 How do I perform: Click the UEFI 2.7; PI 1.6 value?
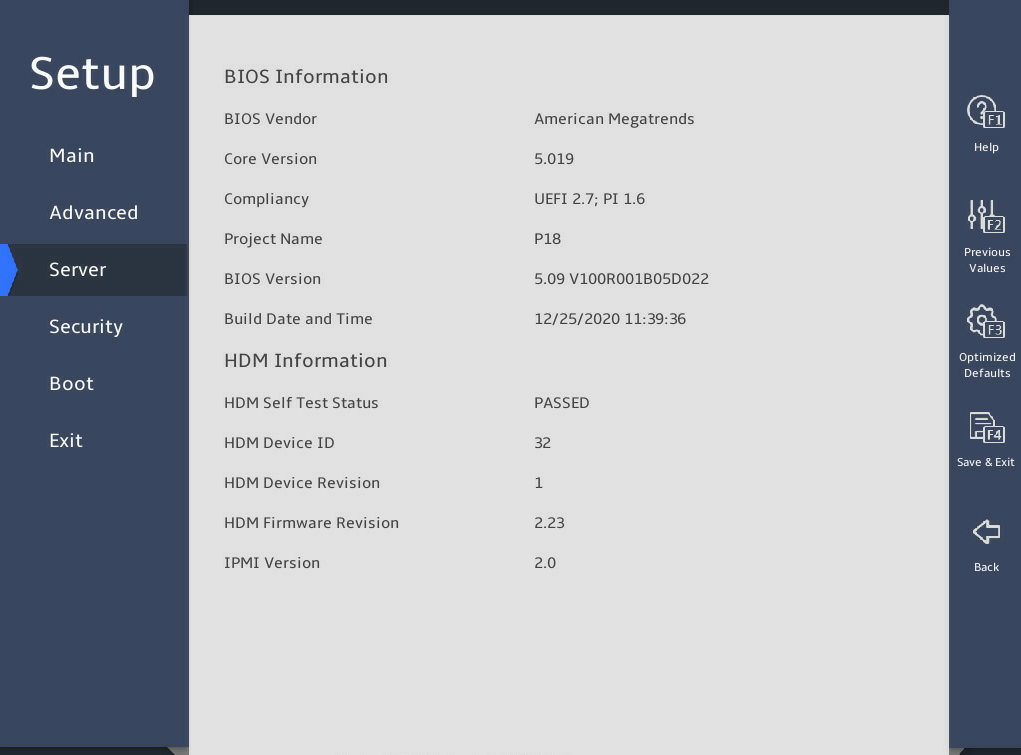coord(589,199)
